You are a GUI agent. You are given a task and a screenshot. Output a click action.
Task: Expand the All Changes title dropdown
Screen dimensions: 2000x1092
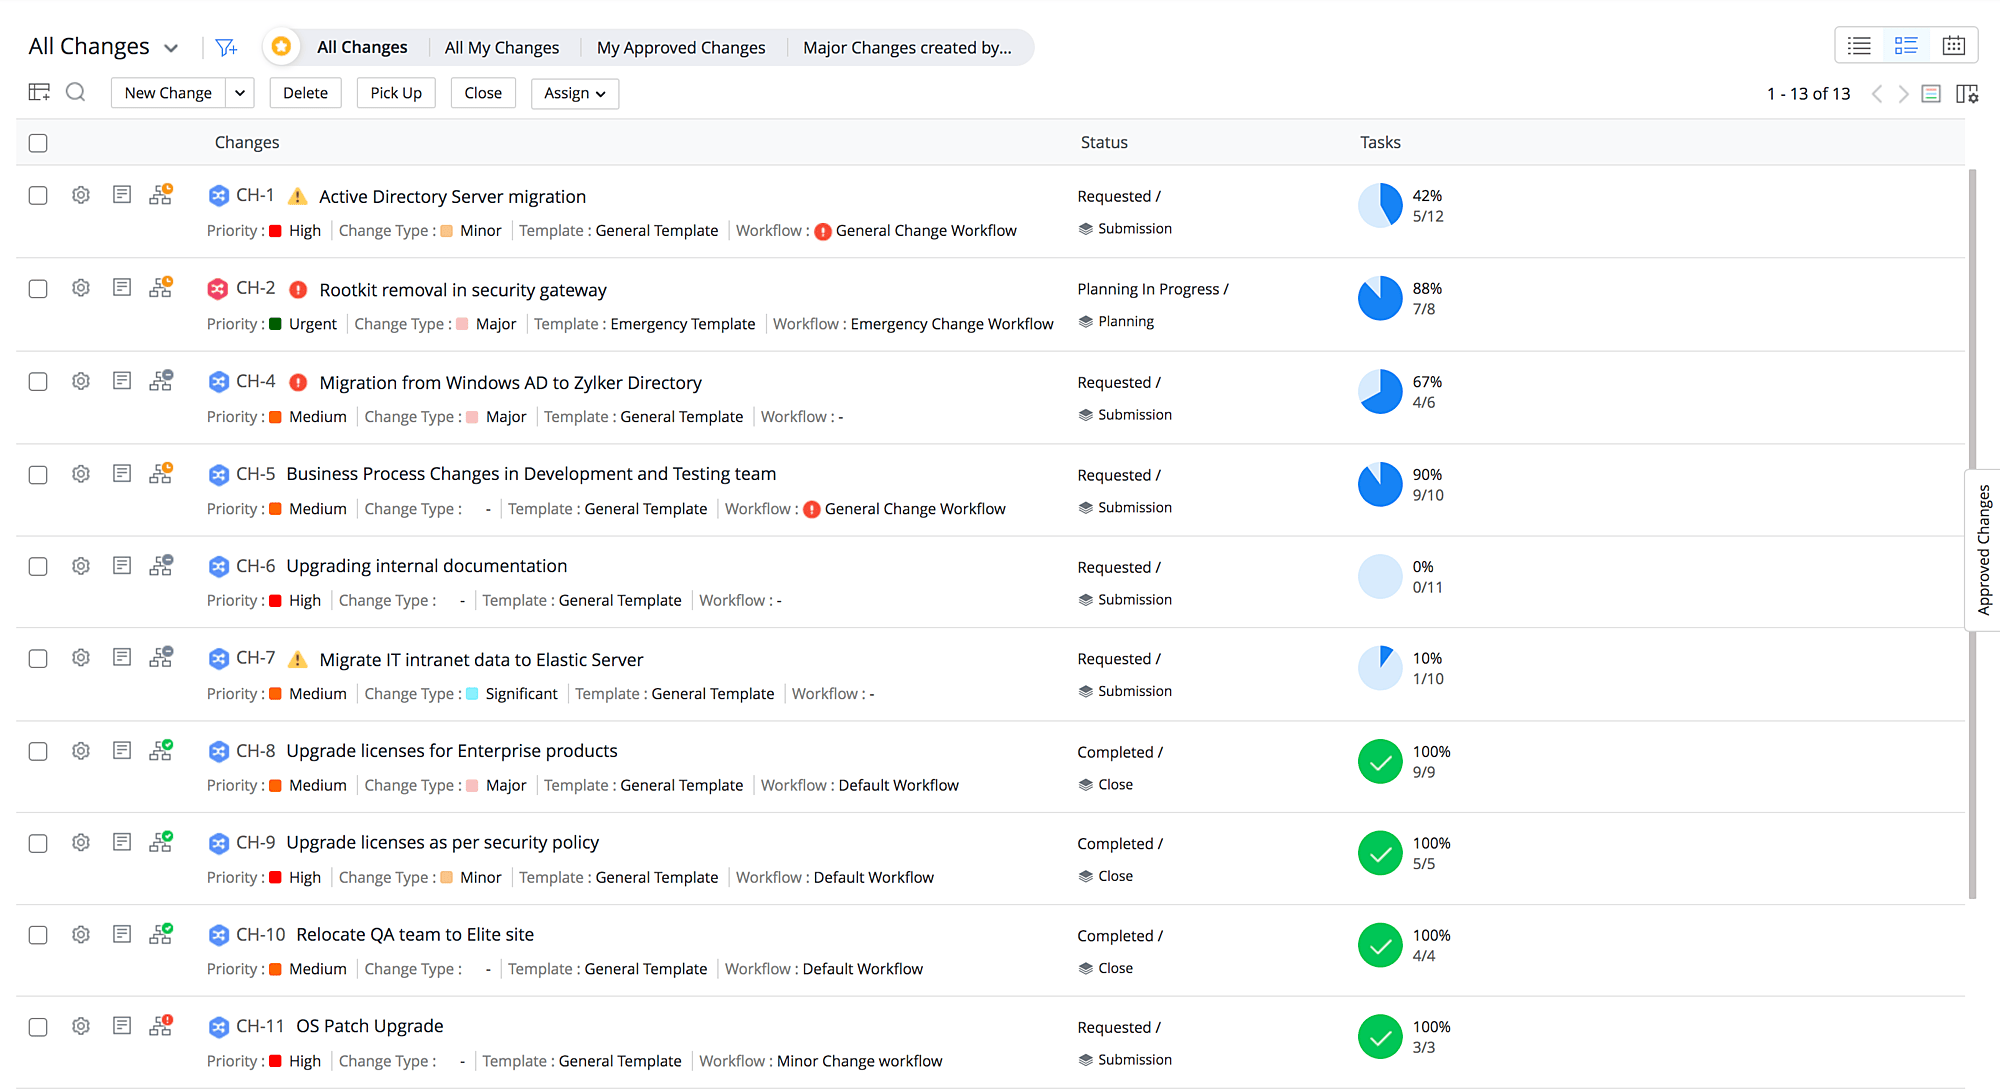click(171, 48)
